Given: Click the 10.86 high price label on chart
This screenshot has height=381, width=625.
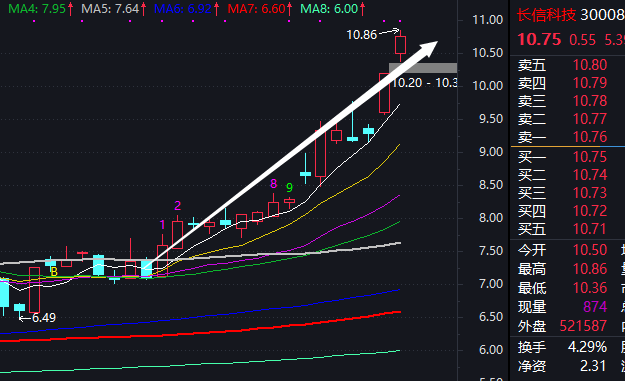Looking at the screenshot, I should click(362, 35).
